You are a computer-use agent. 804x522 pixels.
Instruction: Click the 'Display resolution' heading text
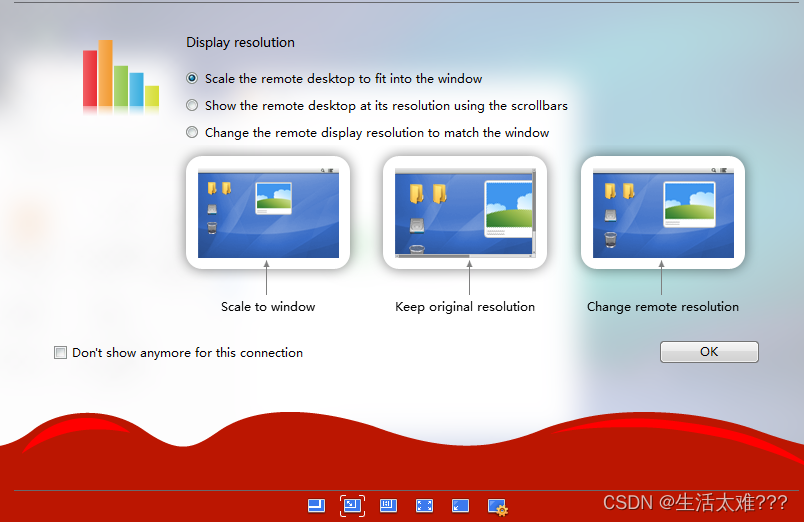[x=240, y=43]
